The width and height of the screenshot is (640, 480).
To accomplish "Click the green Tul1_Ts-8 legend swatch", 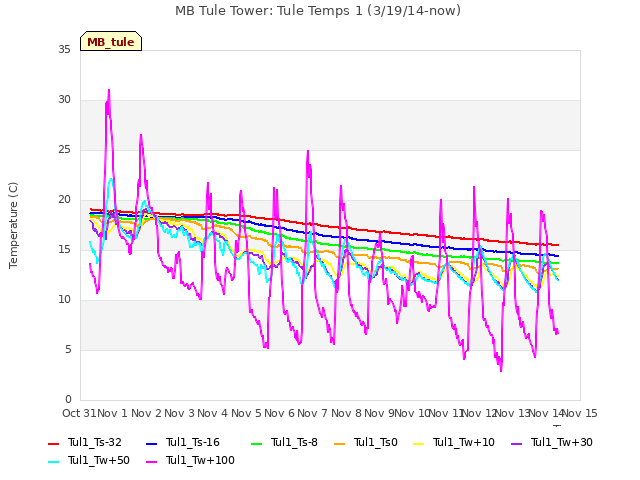I will pyautogui.click(x=256, y=444).
